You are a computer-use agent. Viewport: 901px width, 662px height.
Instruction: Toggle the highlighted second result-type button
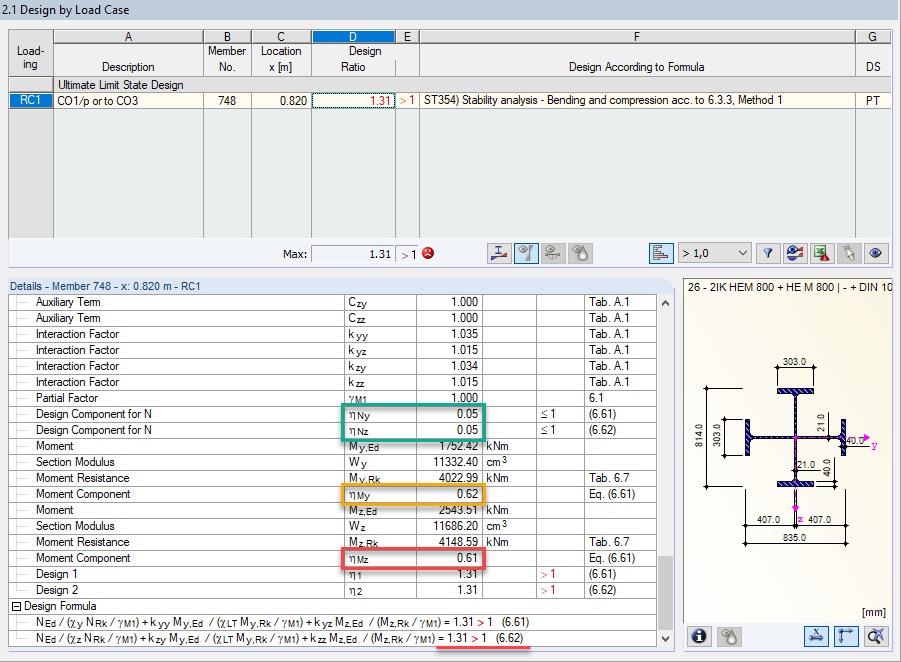pyautogui.click(x=526, y=253)
